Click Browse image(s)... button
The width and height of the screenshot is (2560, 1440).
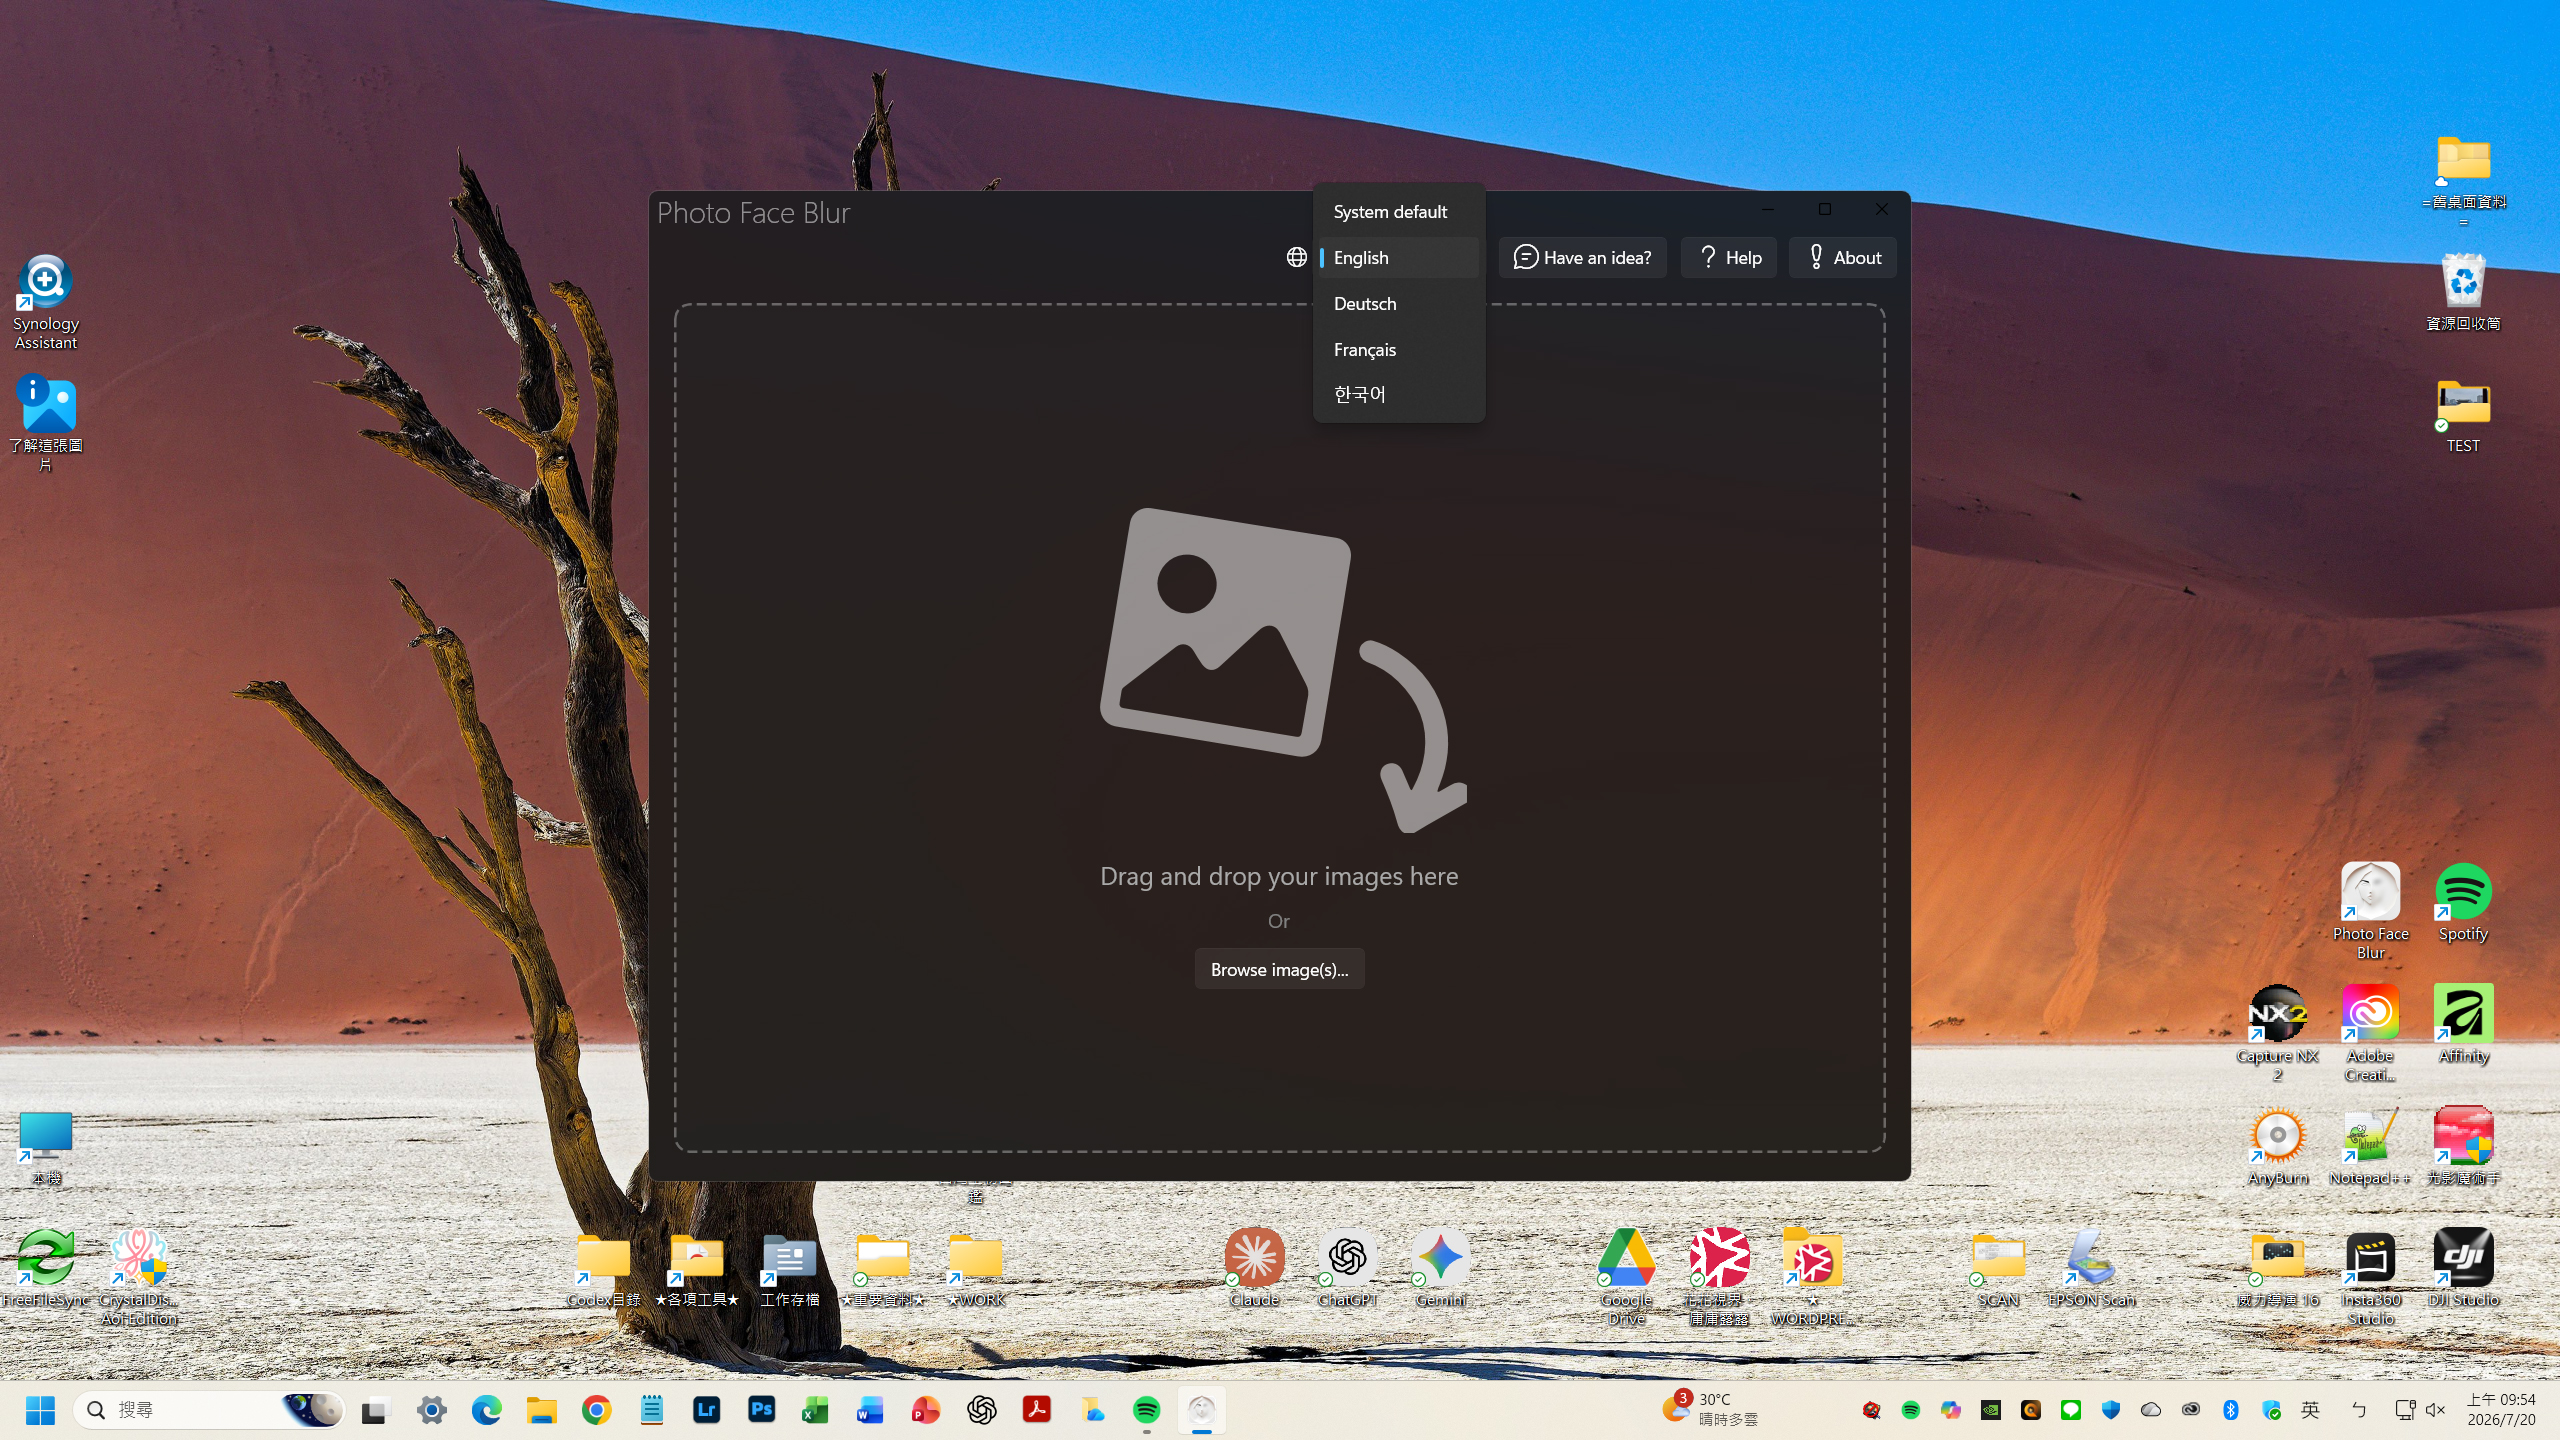(x=1279, y=969)
